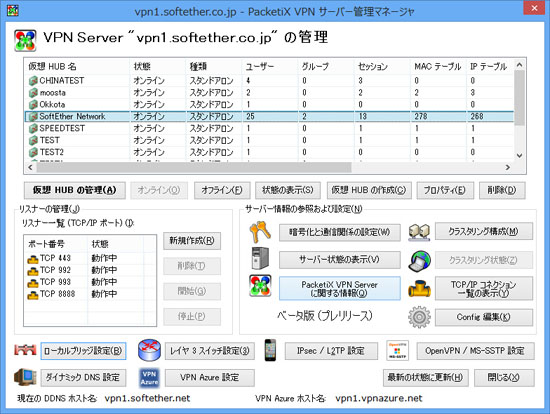Open ダイナミック DNS 設定
Viewport: 550px width, 414px height.
(x=83, y=378)
